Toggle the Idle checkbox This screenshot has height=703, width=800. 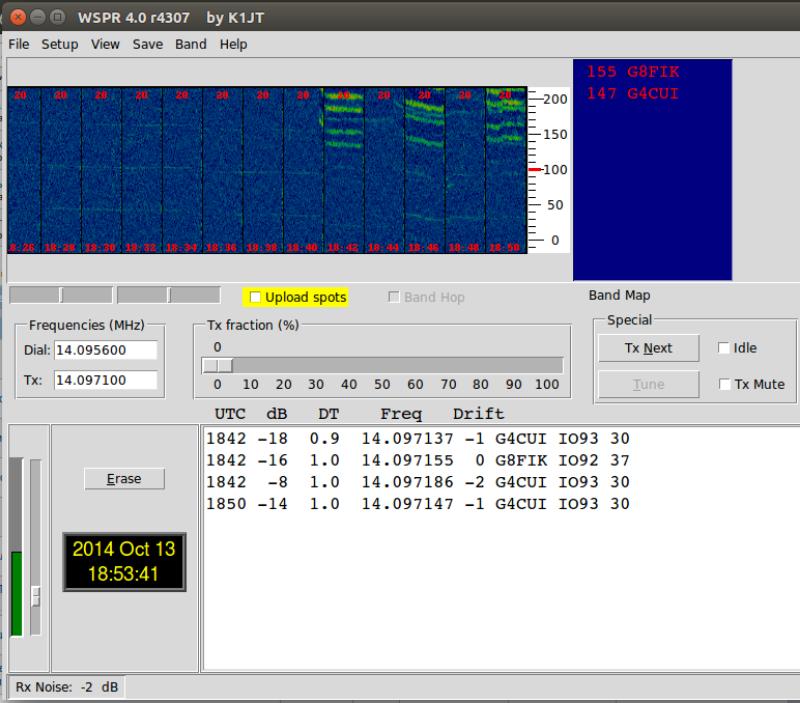(723, 348)
